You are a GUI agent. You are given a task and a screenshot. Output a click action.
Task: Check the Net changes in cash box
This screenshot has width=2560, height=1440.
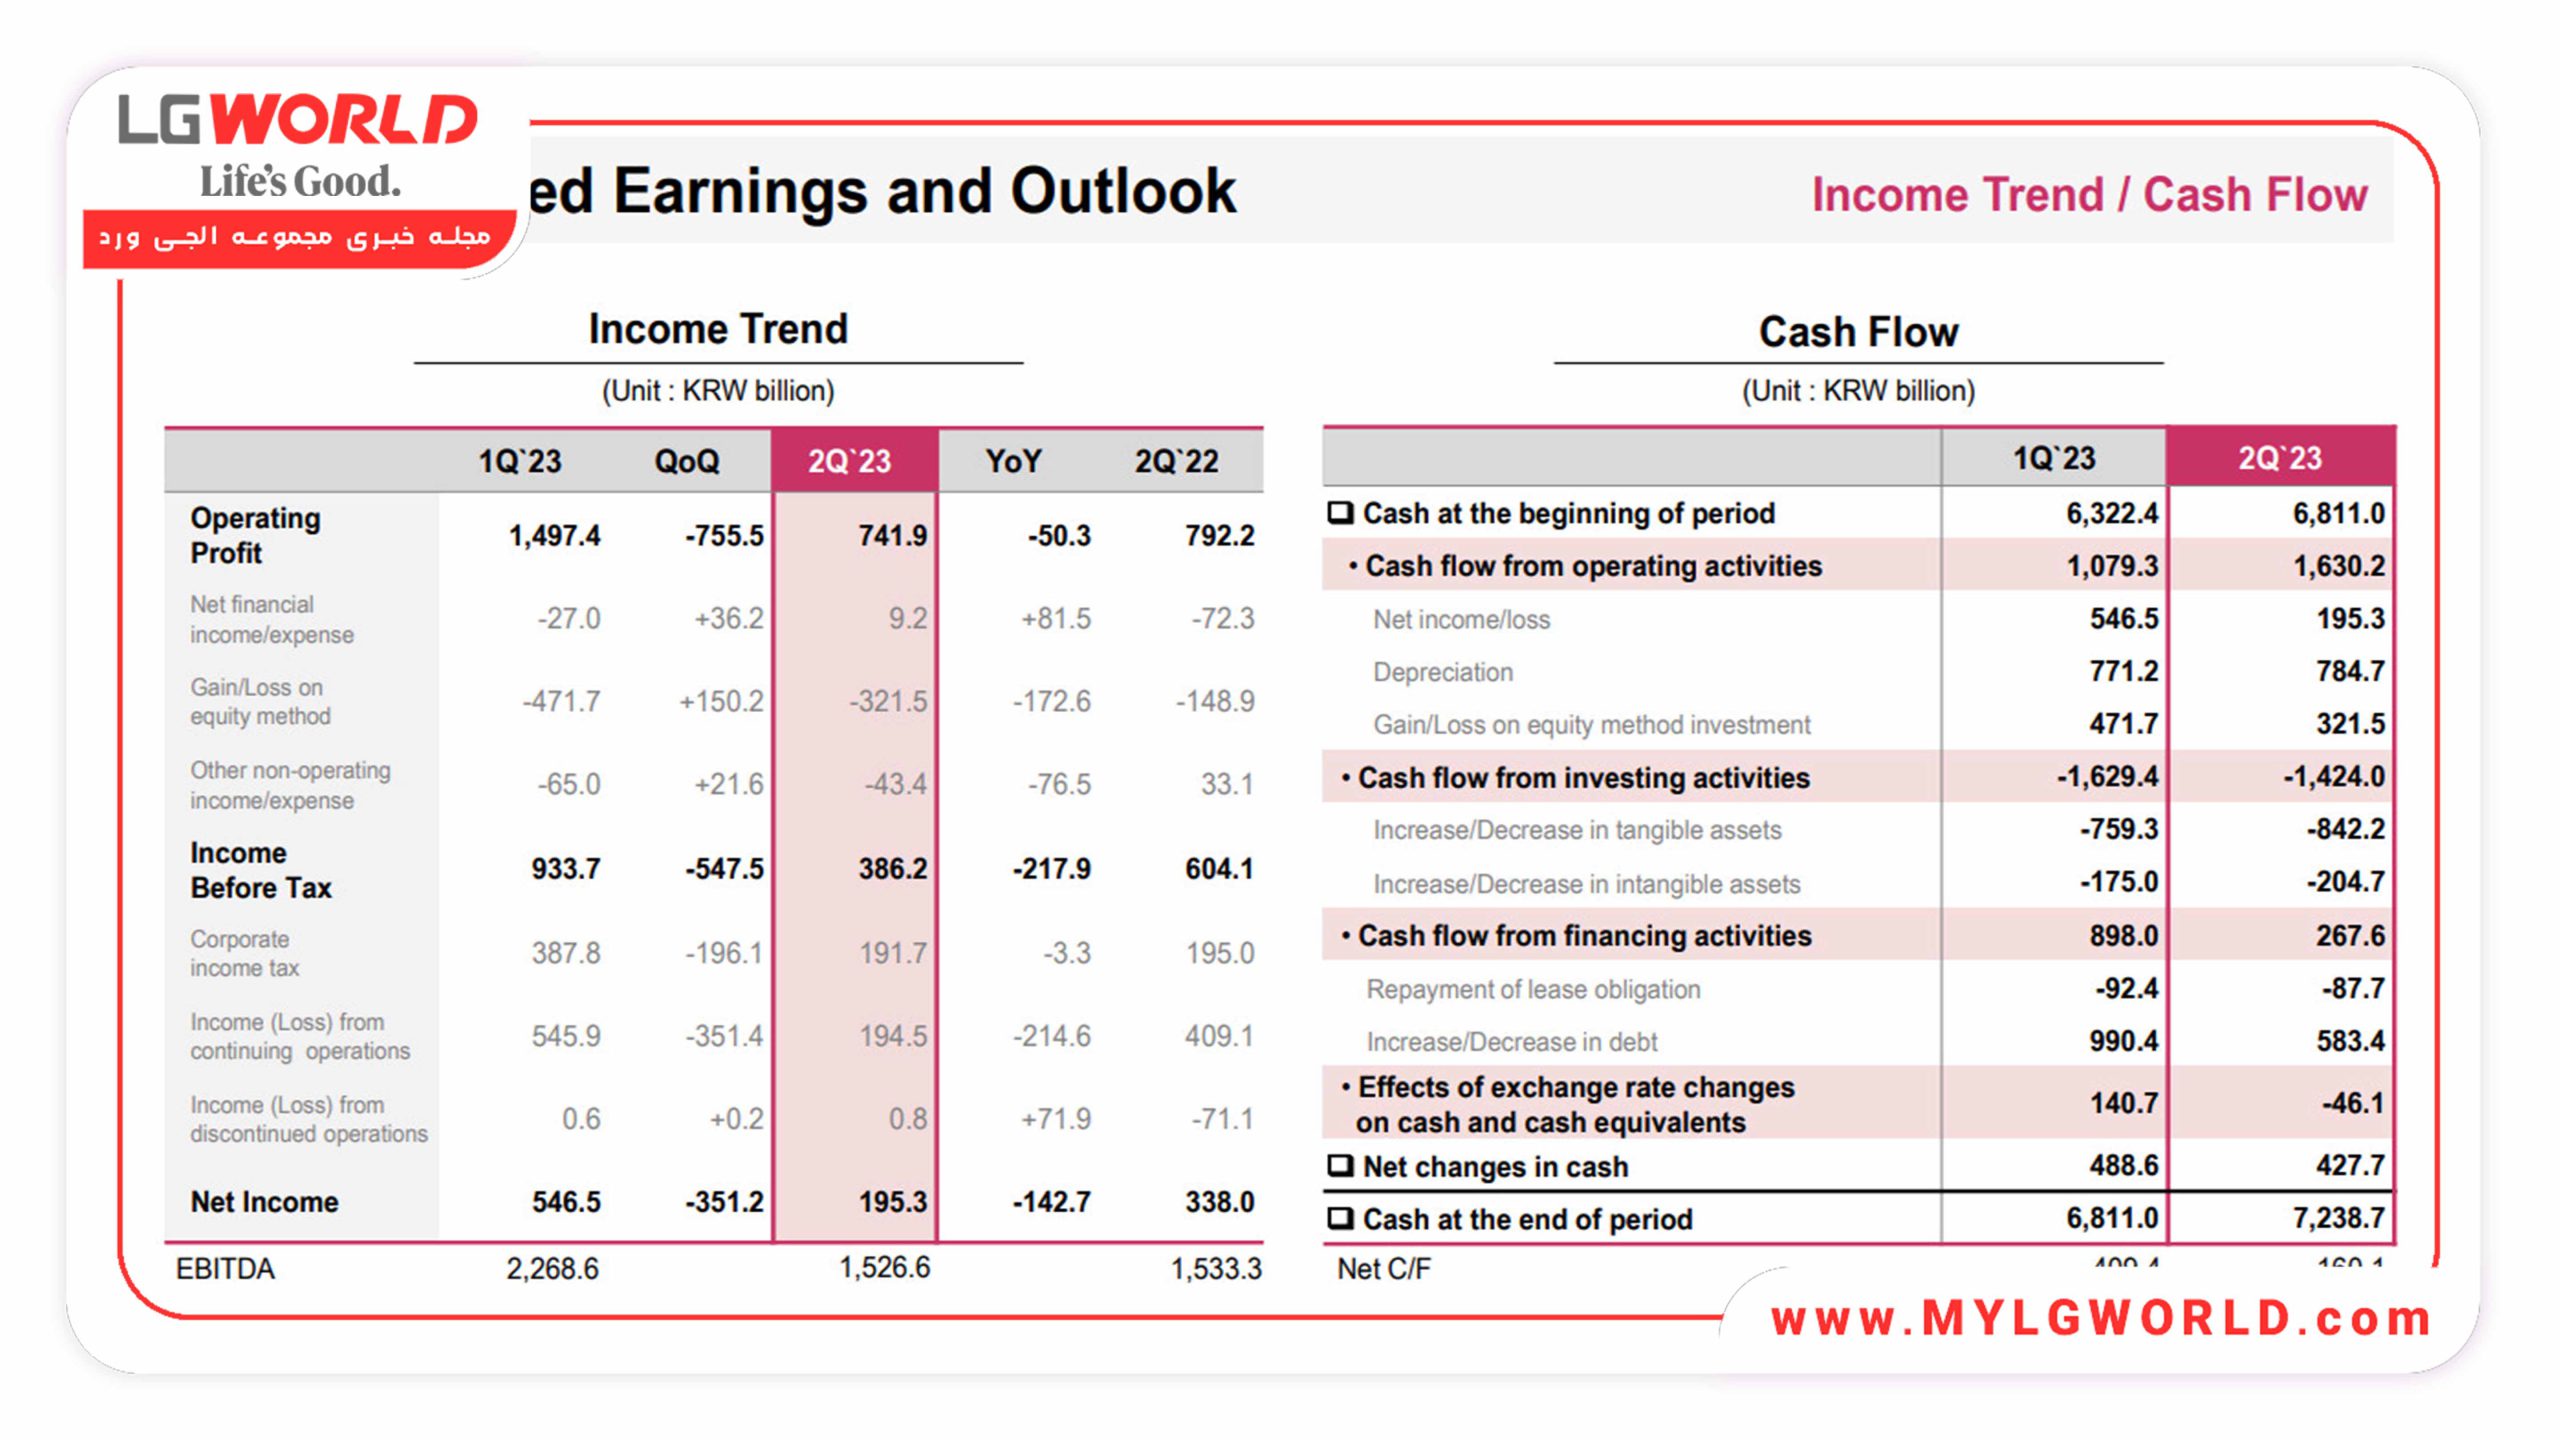coord(1339,1166)
